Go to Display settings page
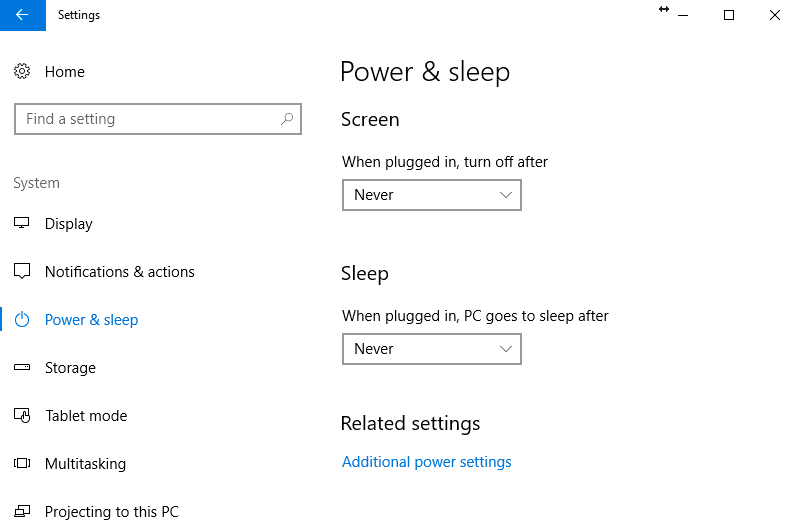The image size is (790, 524). [x=69, y=224]
